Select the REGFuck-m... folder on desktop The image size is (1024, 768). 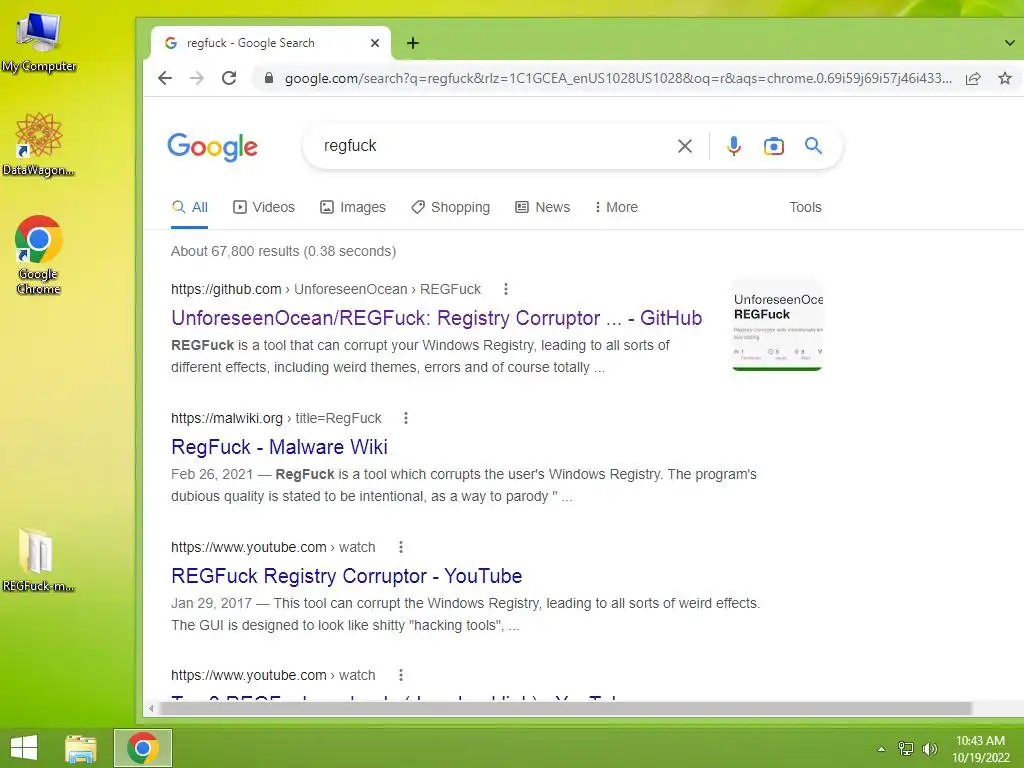tap(38, 560)
